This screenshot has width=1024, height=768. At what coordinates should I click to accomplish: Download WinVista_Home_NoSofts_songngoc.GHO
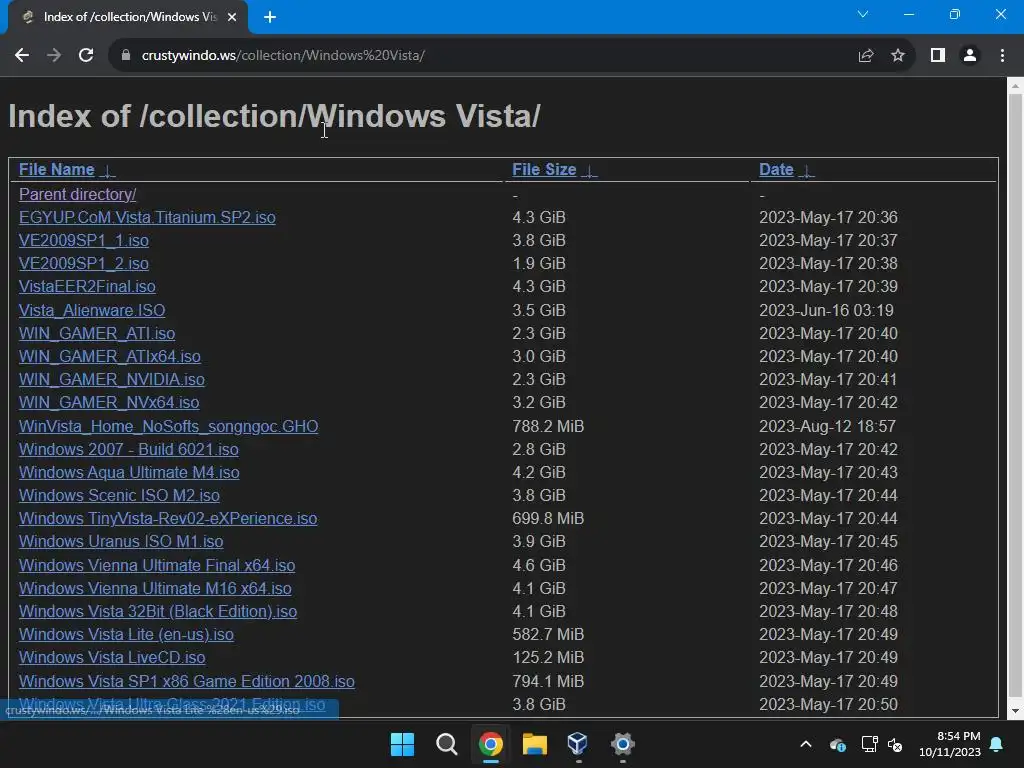[x=168, y=426]
